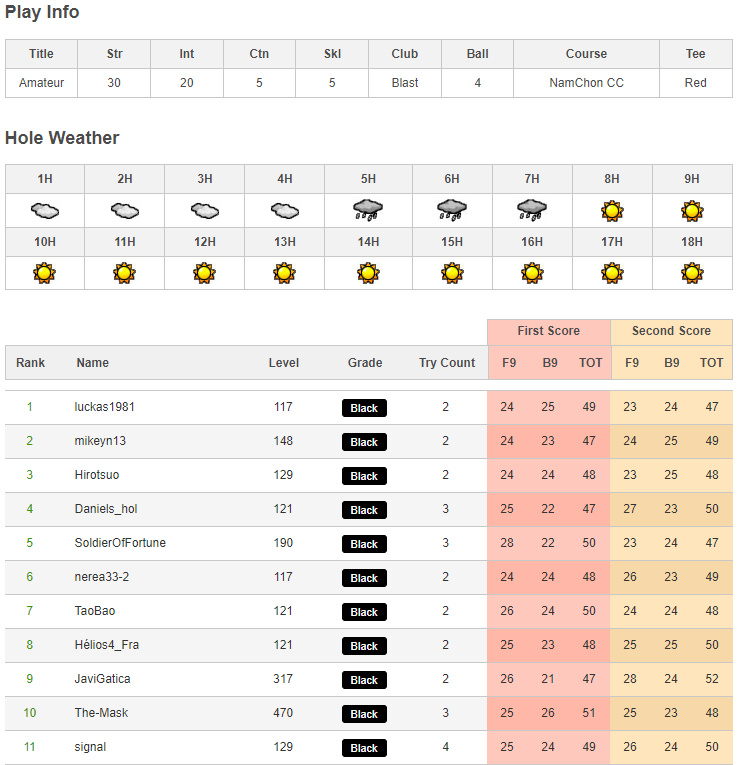Click the rain icon under hole 7H

point(532,209)
